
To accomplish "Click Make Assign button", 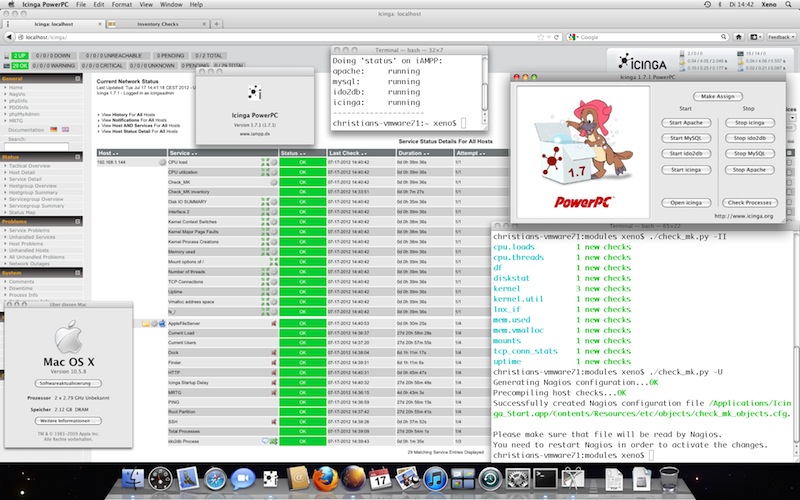I will pos(717,96).
